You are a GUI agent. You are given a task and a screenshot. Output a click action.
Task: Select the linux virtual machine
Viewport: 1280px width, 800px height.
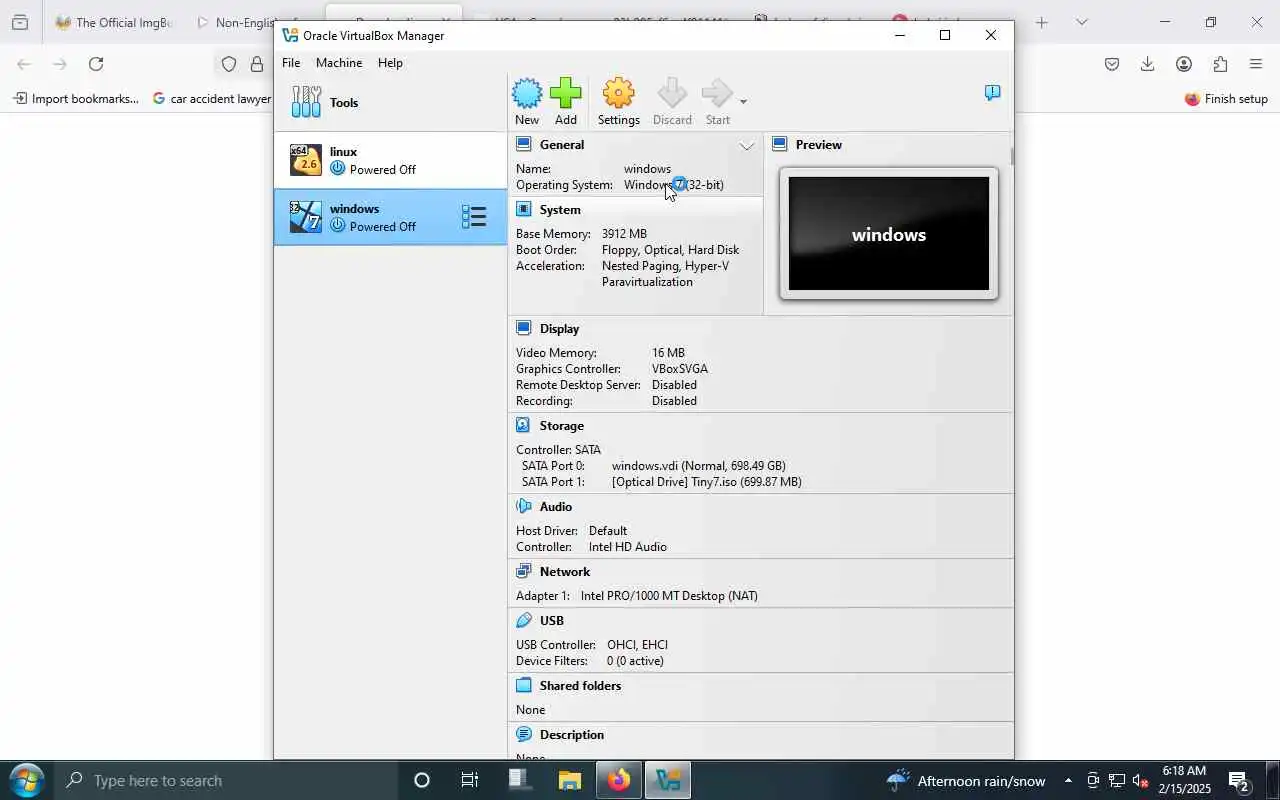(x=391, y=160)
